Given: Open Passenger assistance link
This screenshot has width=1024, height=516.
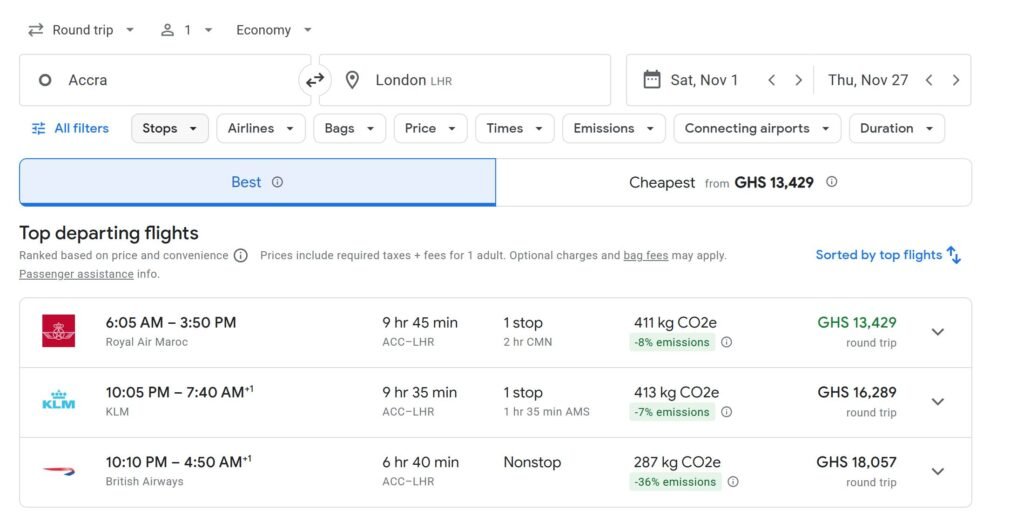Looking at the screenshot, I should pos(76,274).
